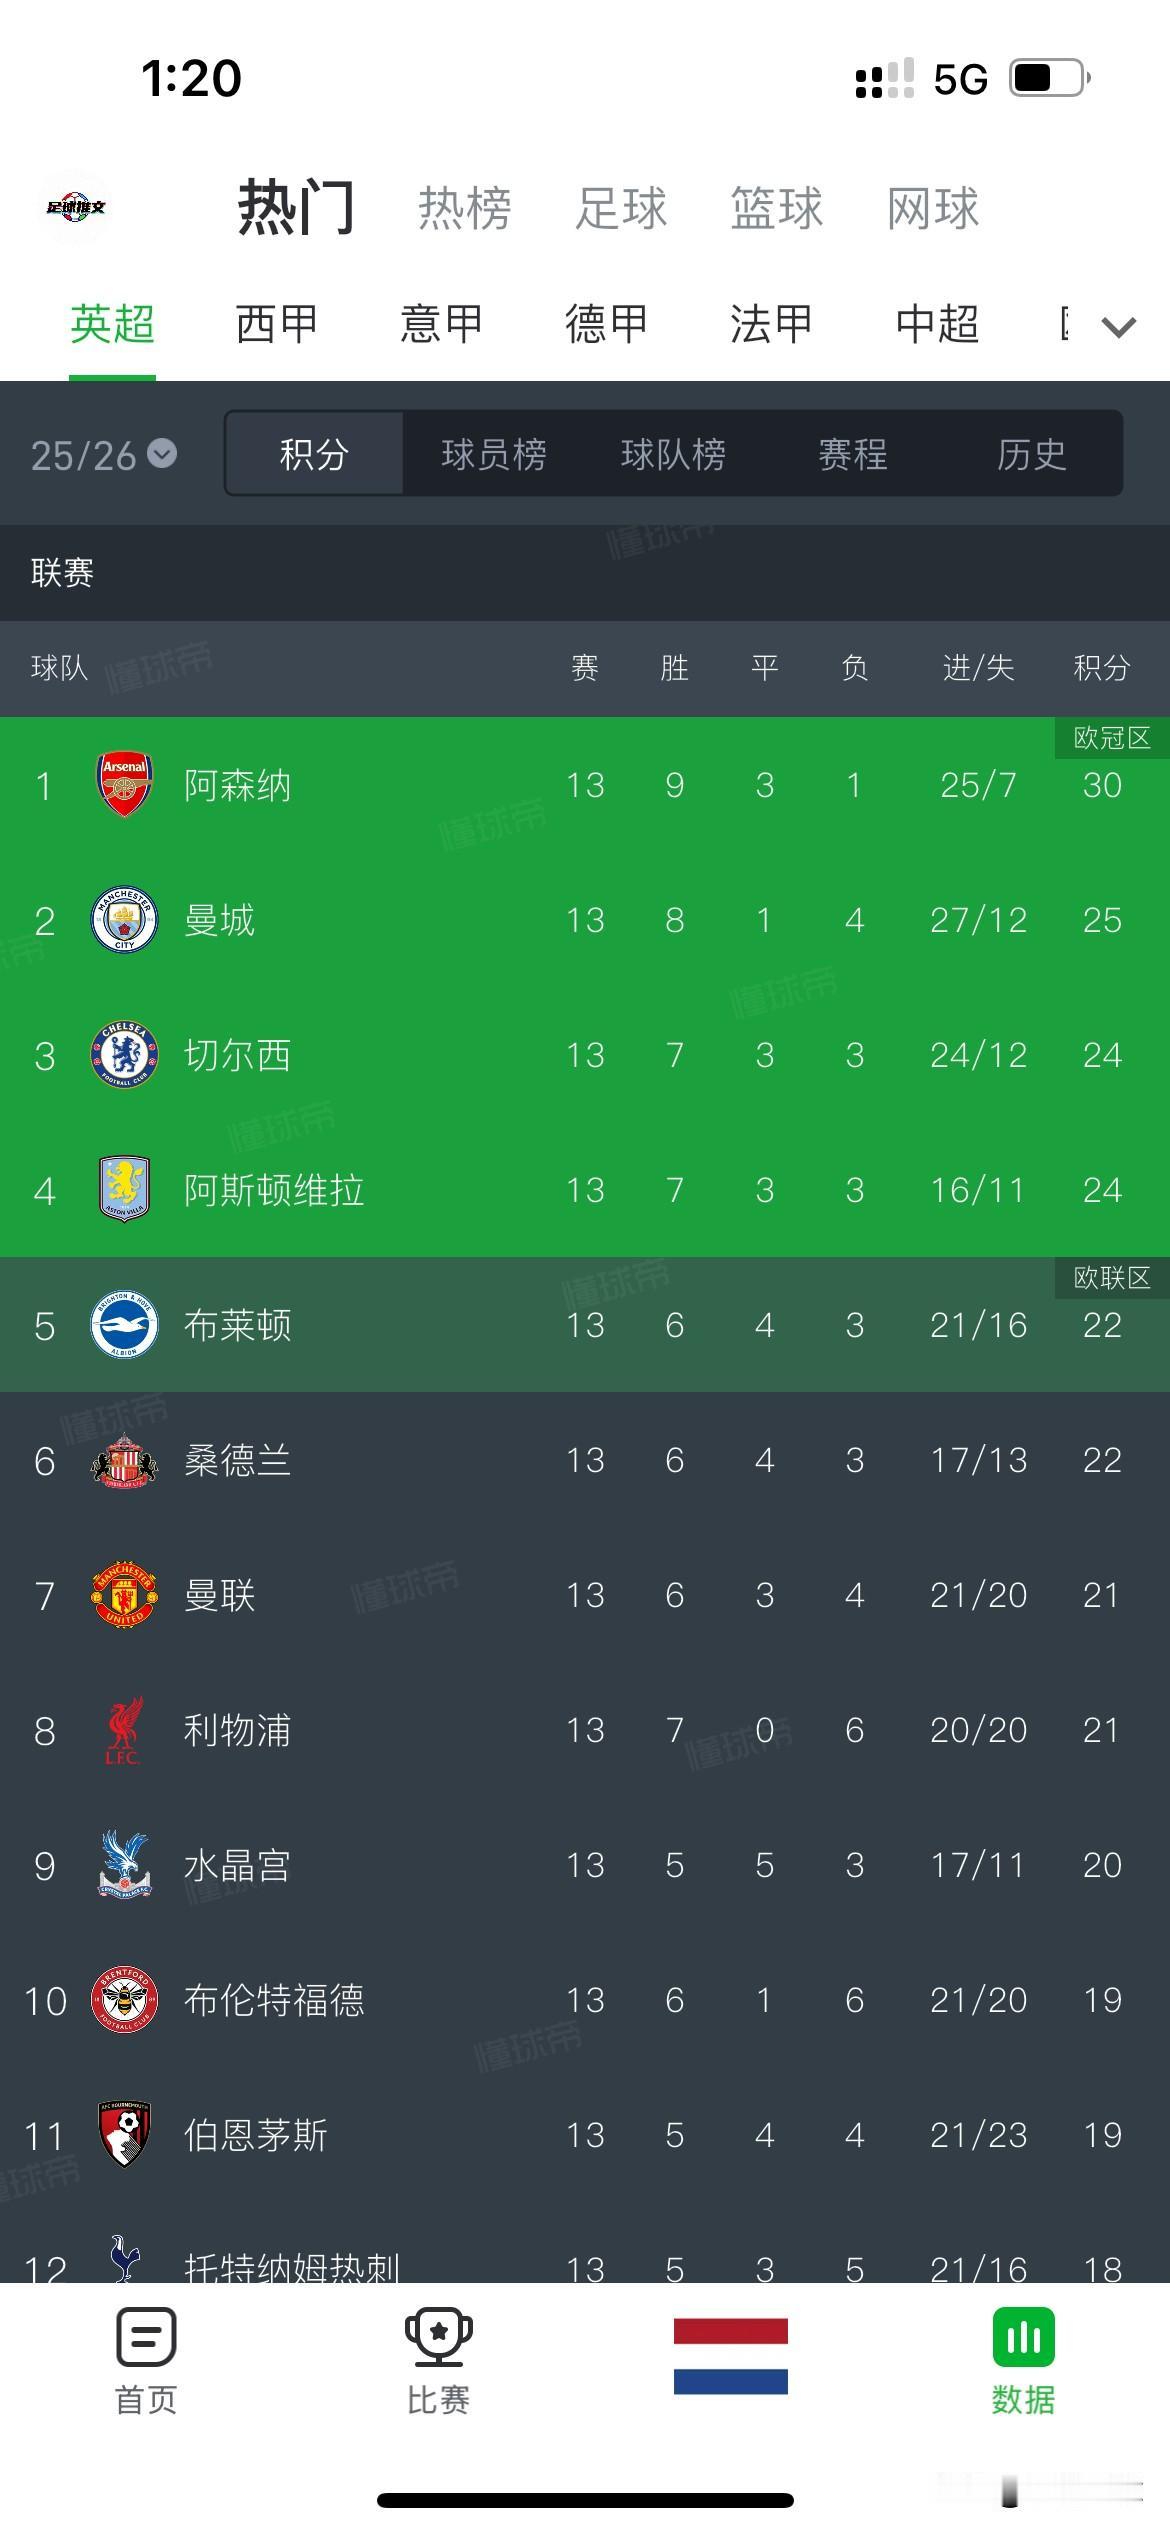Viewport: 1170px width, 2532px height.
Task: Tap the Liverpool crest icon
Action: (x=124, y=1731)
